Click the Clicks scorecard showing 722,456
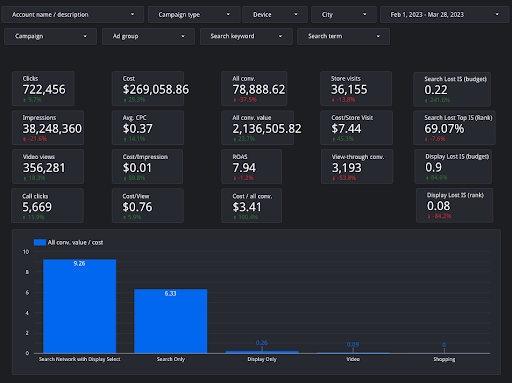This screenshot has height=383, width=512. point(43,88)
